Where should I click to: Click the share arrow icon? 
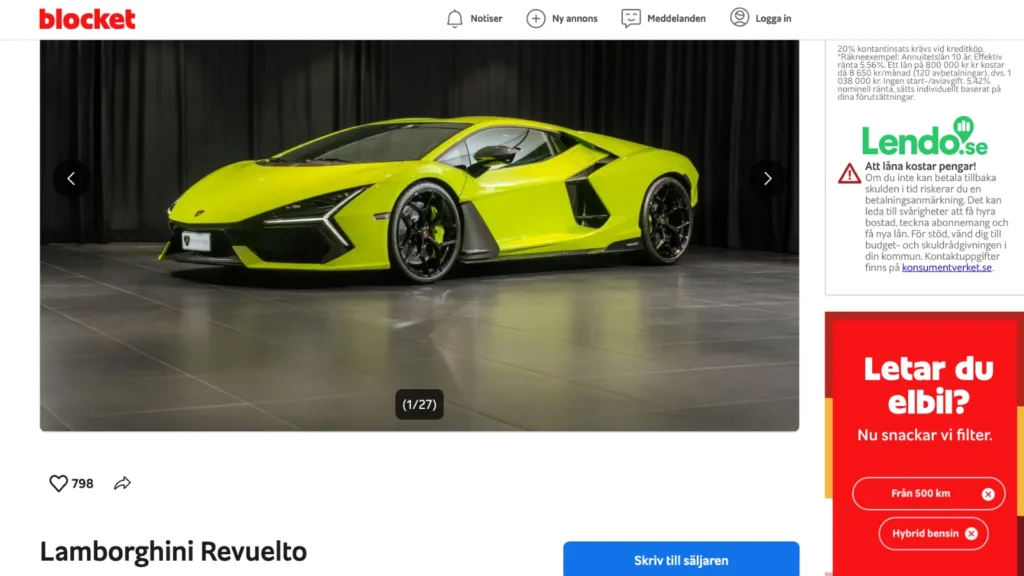tap(122, 483)
